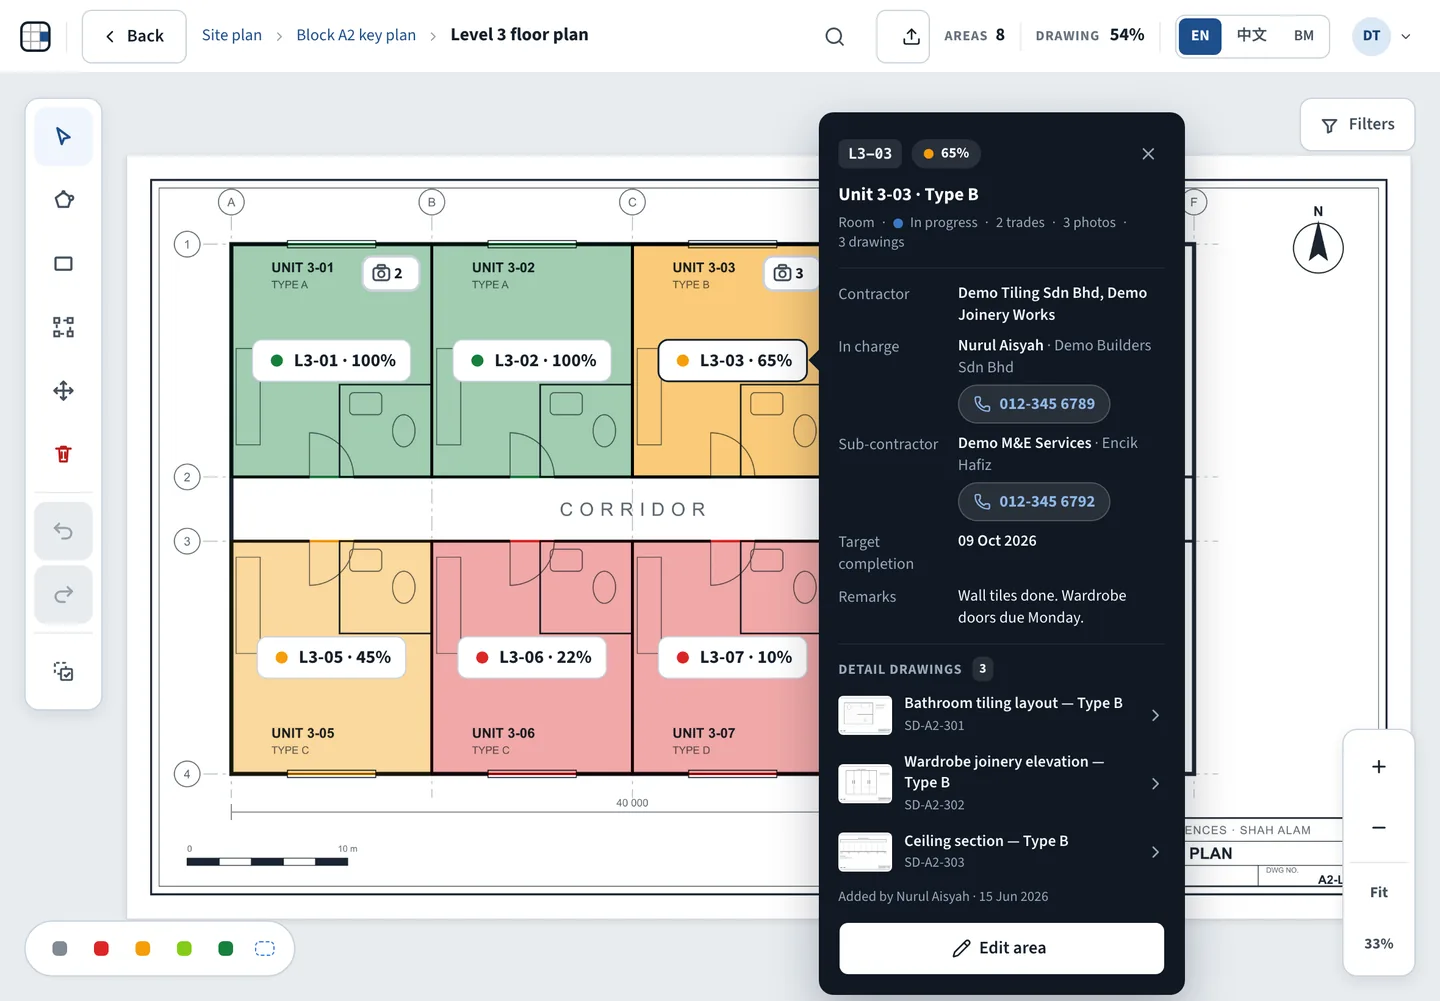Switch language to 中文

point(1251,35)
